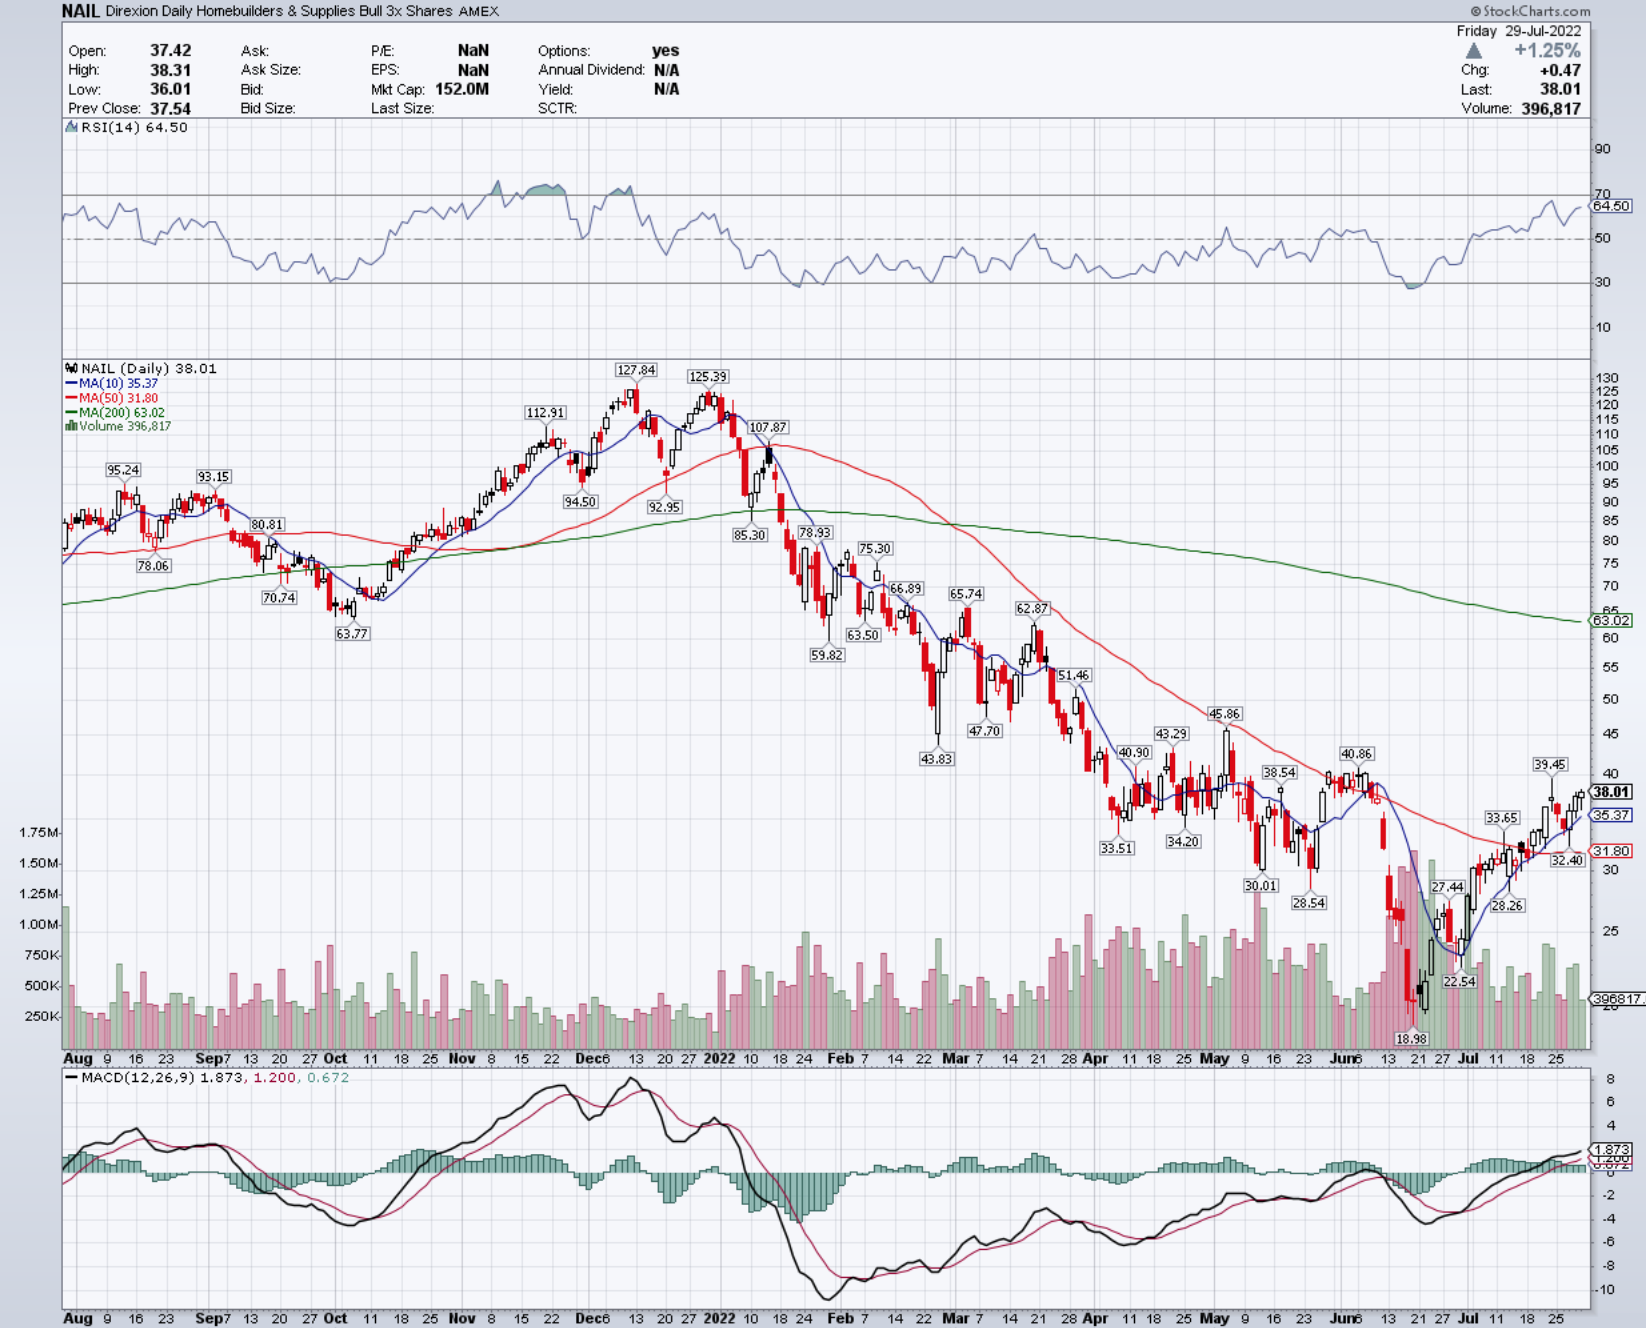Click the NAIL ticker symbol in header
1646x1328 pixels.
point(80,11)
